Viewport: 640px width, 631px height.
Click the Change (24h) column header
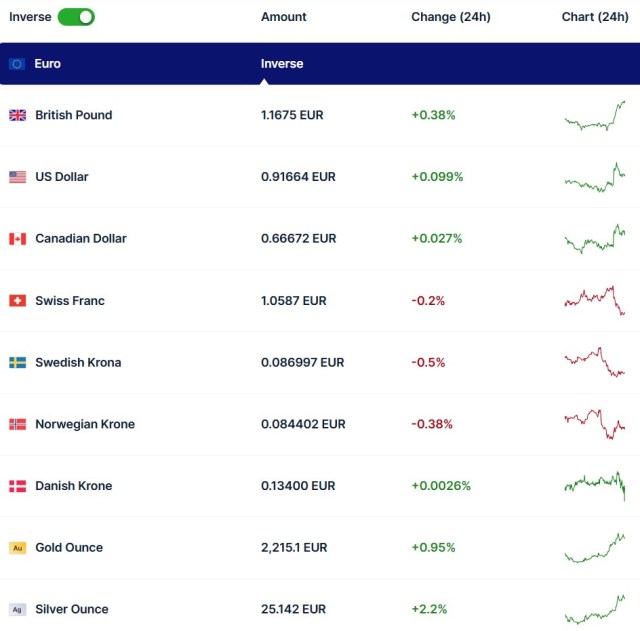pyautogui.click(x=450, y=17)
